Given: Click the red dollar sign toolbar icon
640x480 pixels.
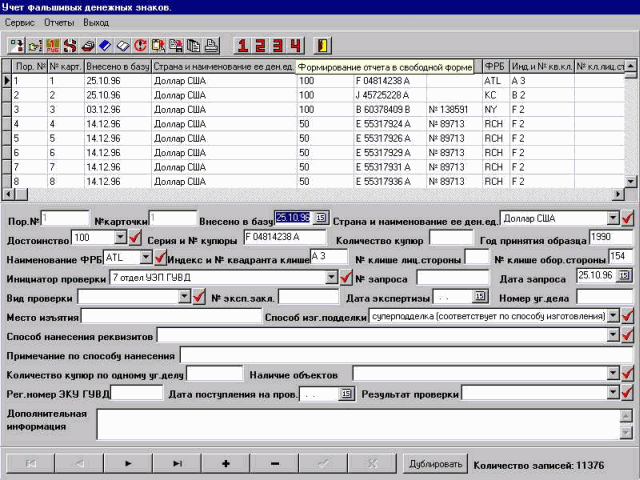Looking at the screenshot, I should pos(70,45).
